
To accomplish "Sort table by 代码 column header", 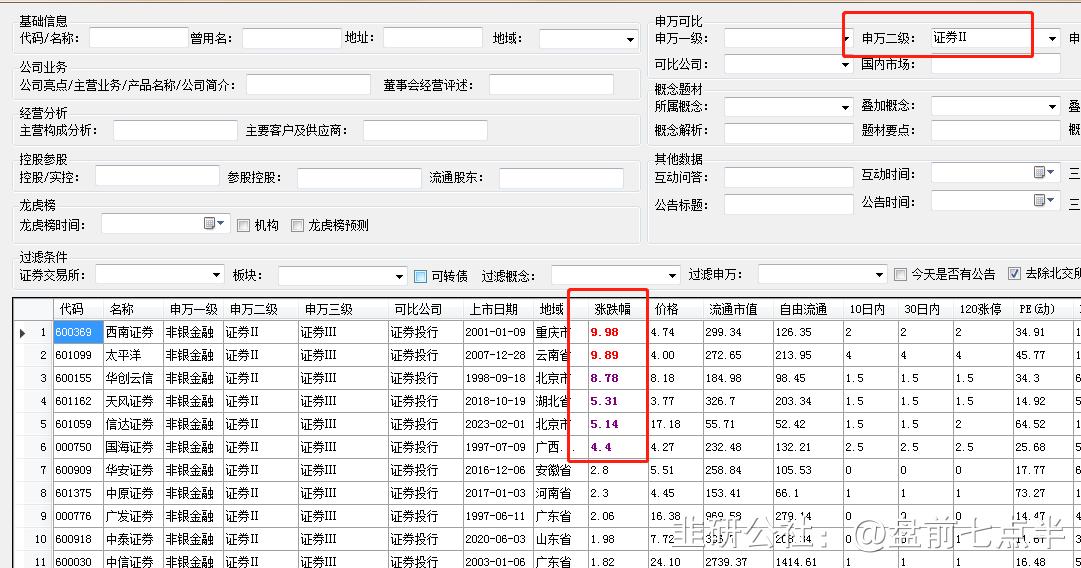I will (78, 310).
